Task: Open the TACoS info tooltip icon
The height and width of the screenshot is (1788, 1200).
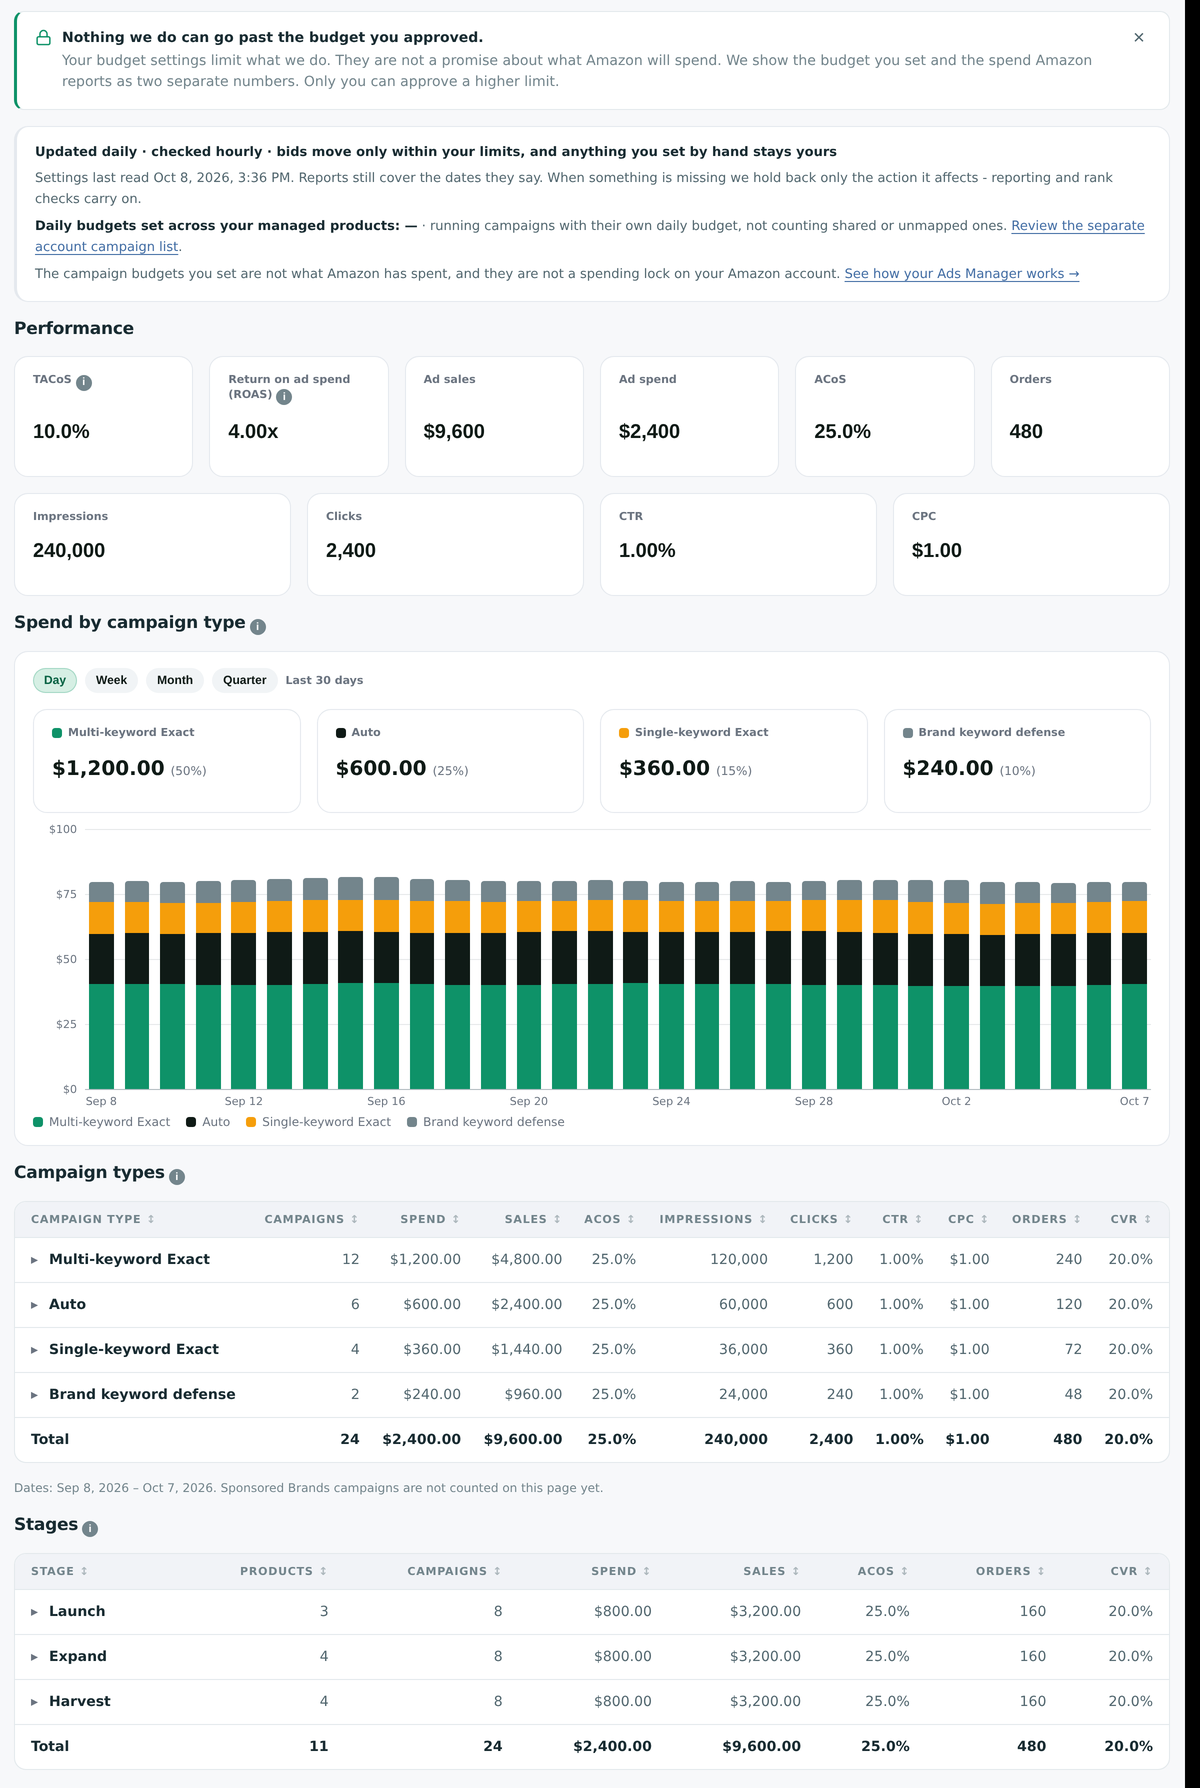Action: [84, 383]
